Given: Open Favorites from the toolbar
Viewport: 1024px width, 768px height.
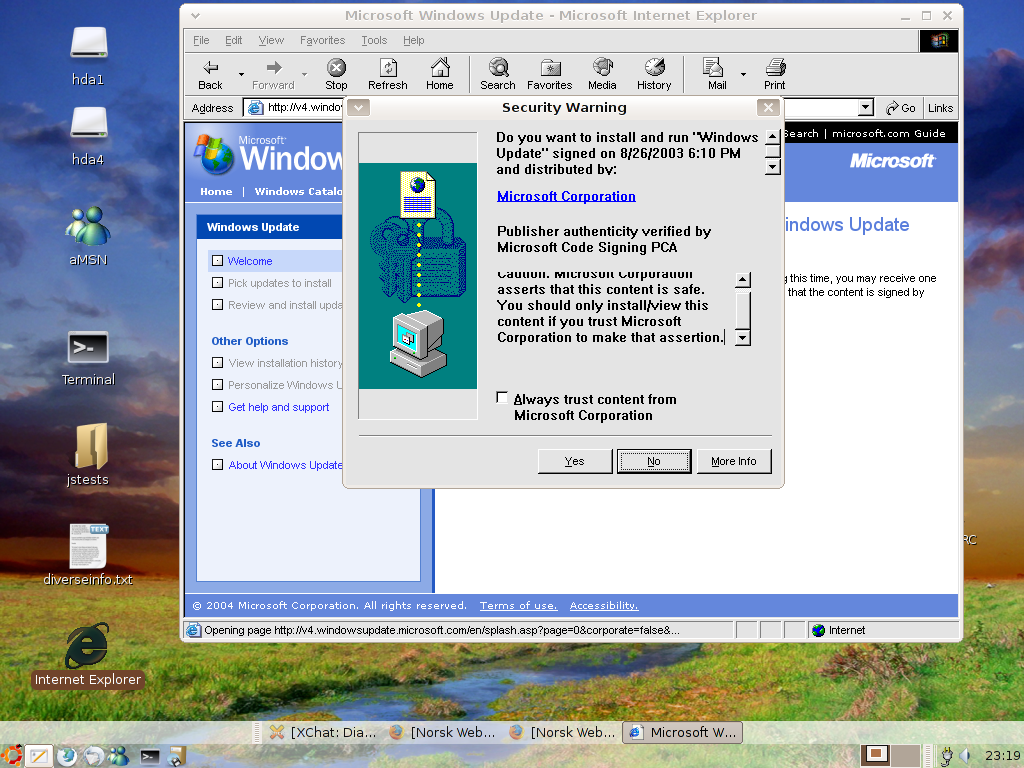Looking at the screenshot, I should point(549,74).
